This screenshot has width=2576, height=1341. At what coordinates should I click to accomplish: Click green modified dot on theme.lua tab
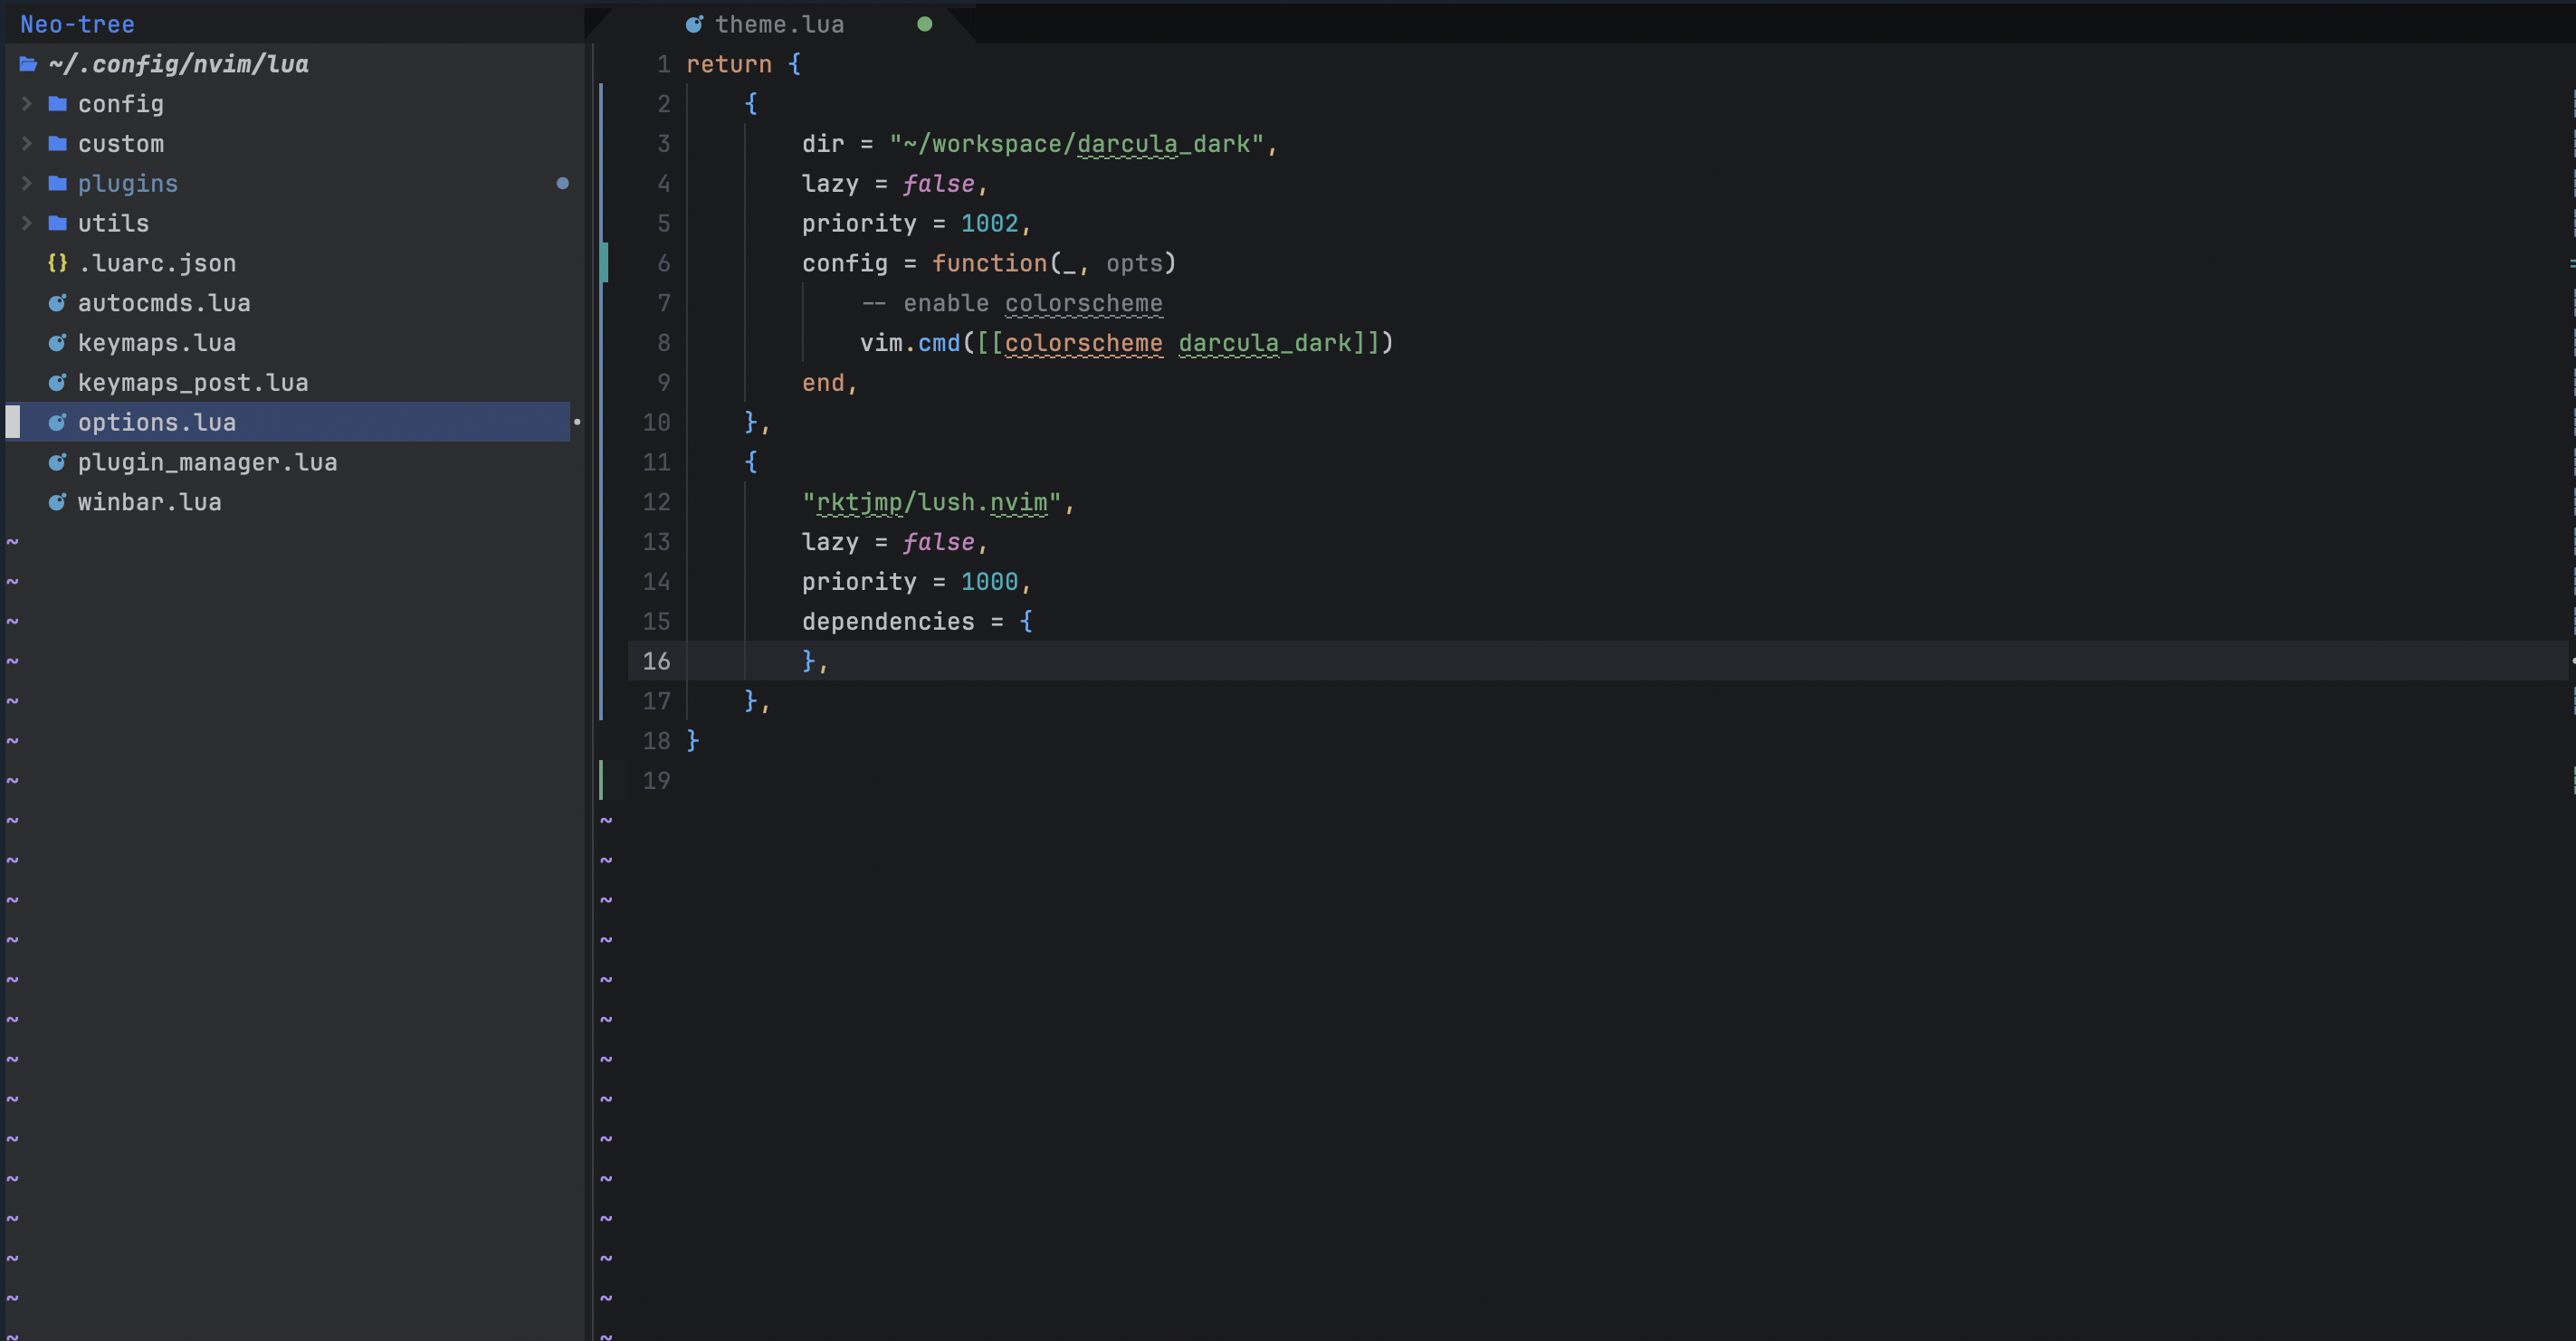point(924,24)
